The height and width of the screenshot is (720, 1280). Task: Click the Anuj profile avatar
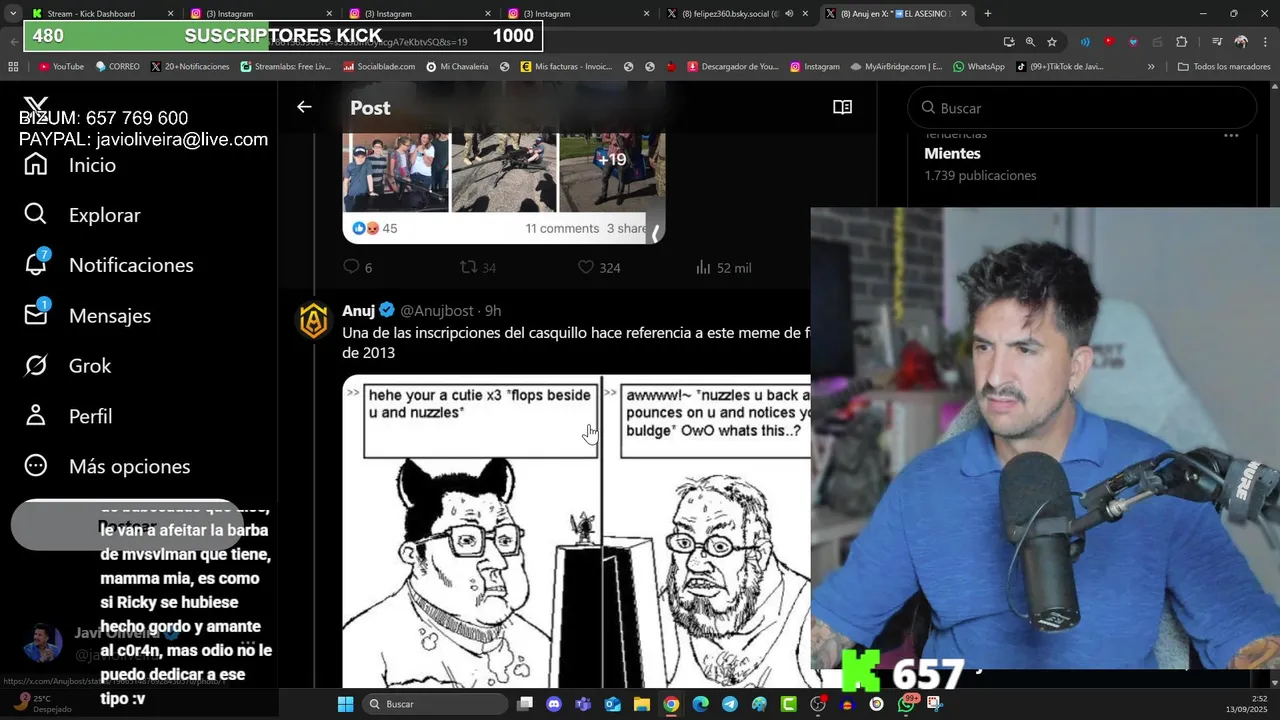click(314, 321)
